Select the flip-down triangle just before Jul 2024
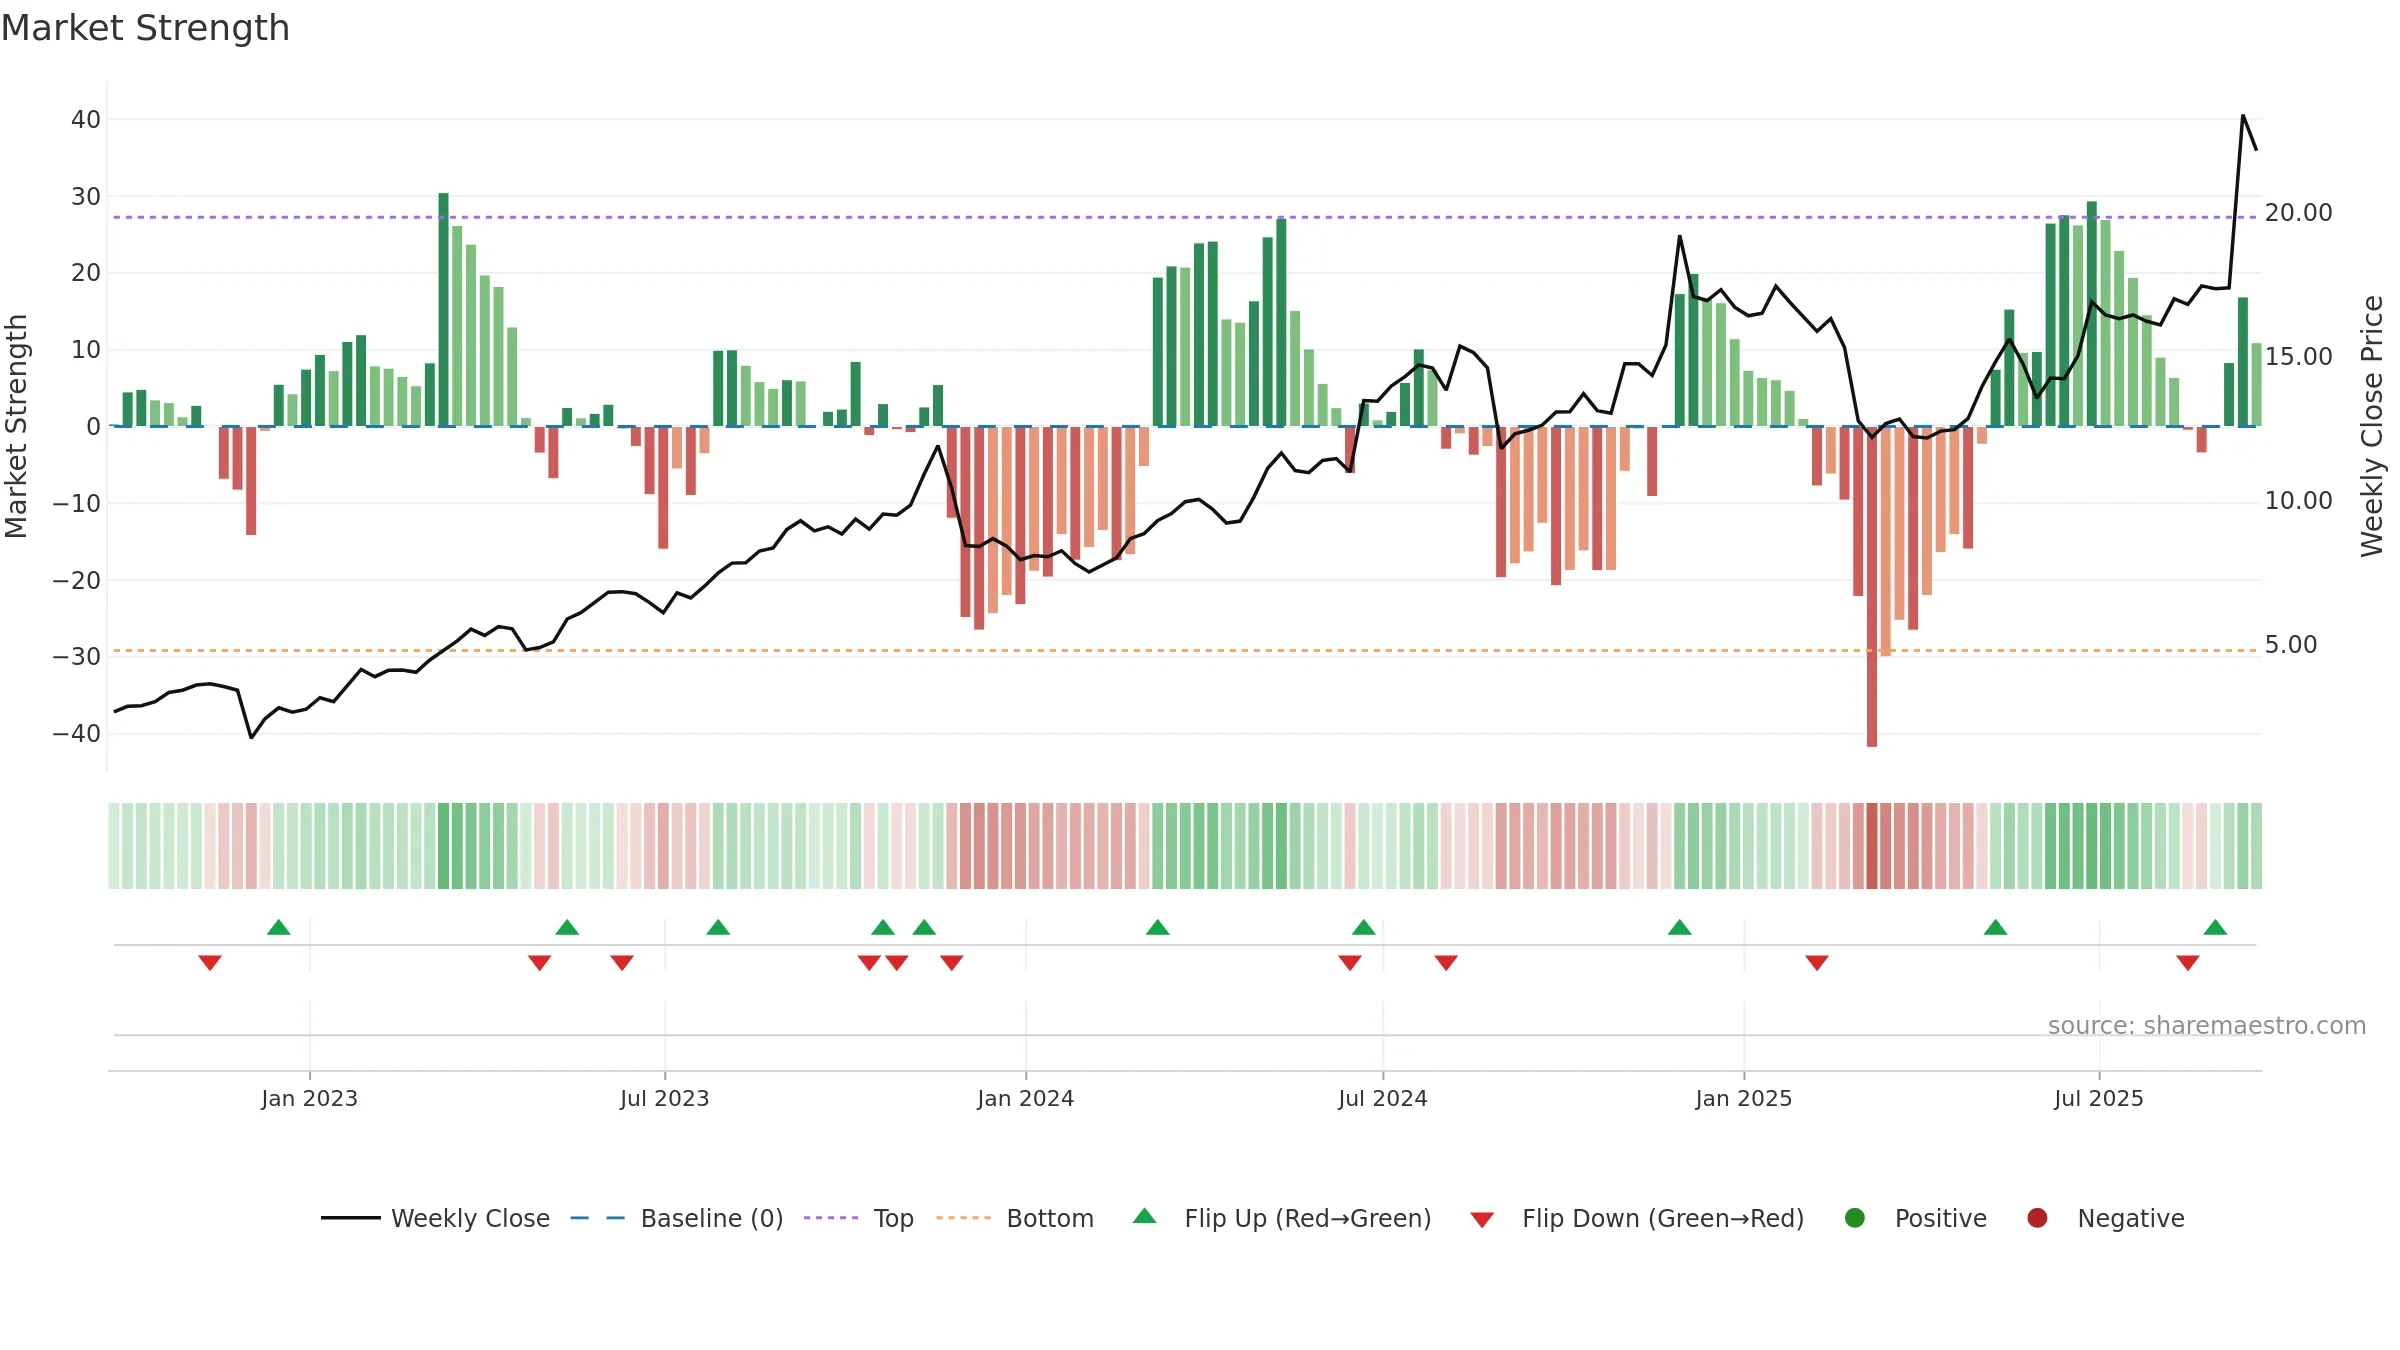 pyautogui.click(x=1350, y=963)
